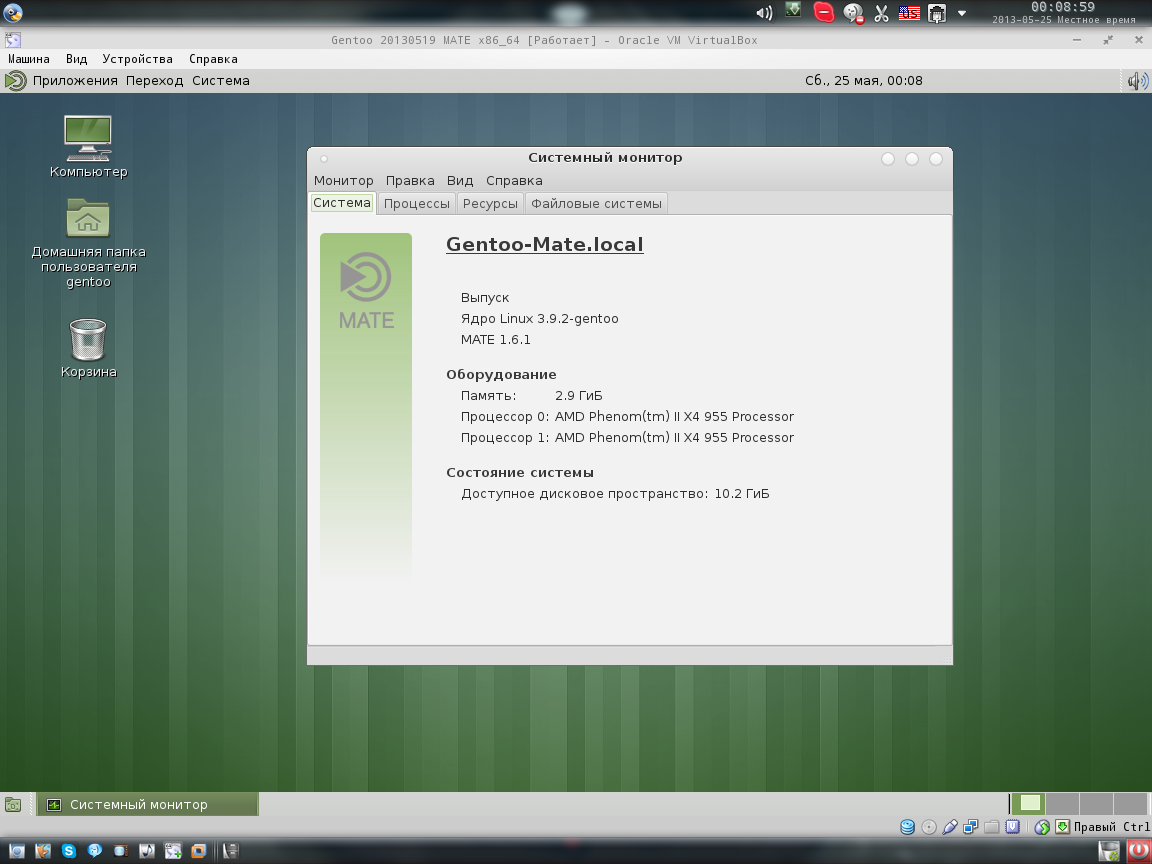The height and width of the screenshot is (864, 1152).
Task: Launch music note player from host taskbar
Action: (147, 851)
